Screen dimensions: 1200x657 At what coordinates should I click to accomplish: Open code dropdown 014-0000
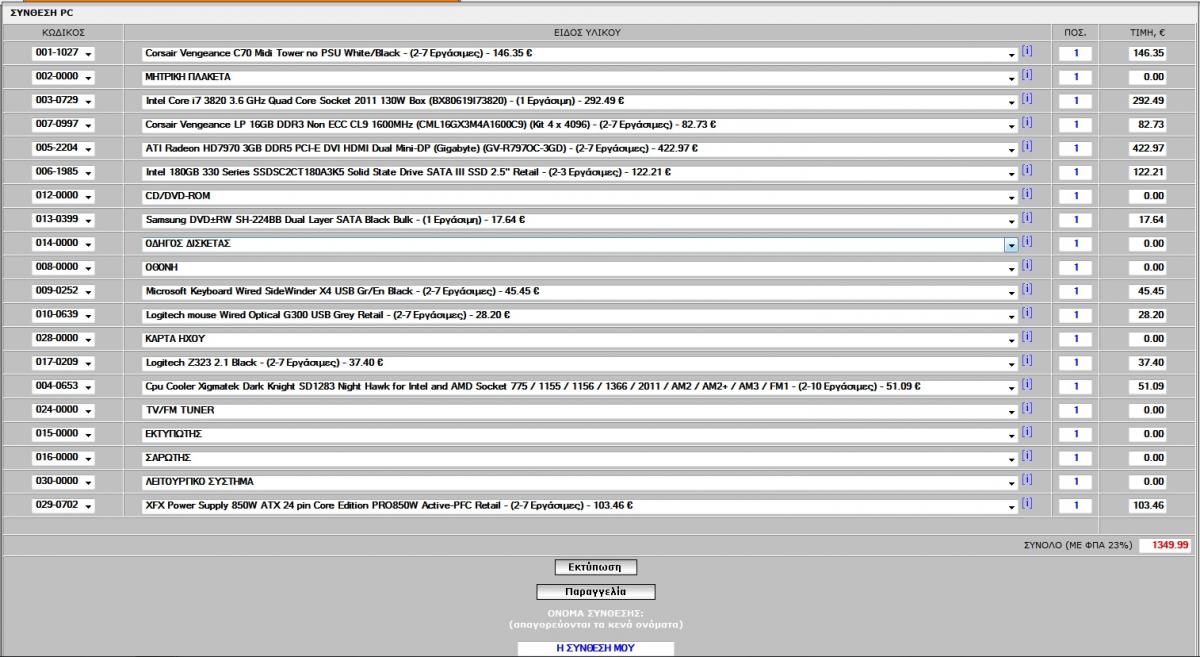pos(62,244)
